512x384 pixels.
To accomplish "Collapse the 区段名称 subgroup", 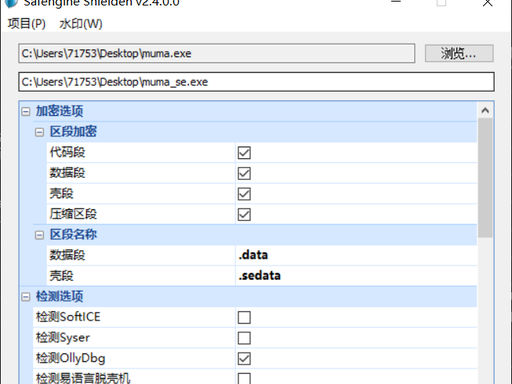I will pyautogui.click(x=39, y=235).
